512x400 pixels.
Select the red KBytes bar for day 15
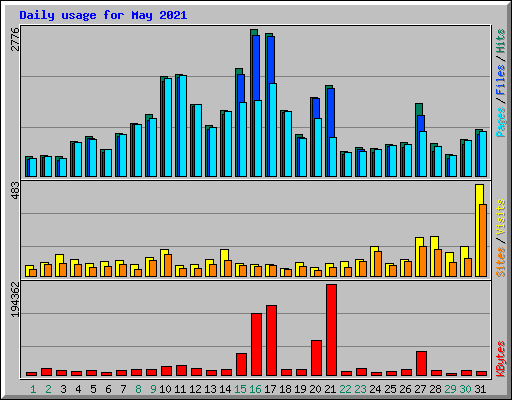241,365
